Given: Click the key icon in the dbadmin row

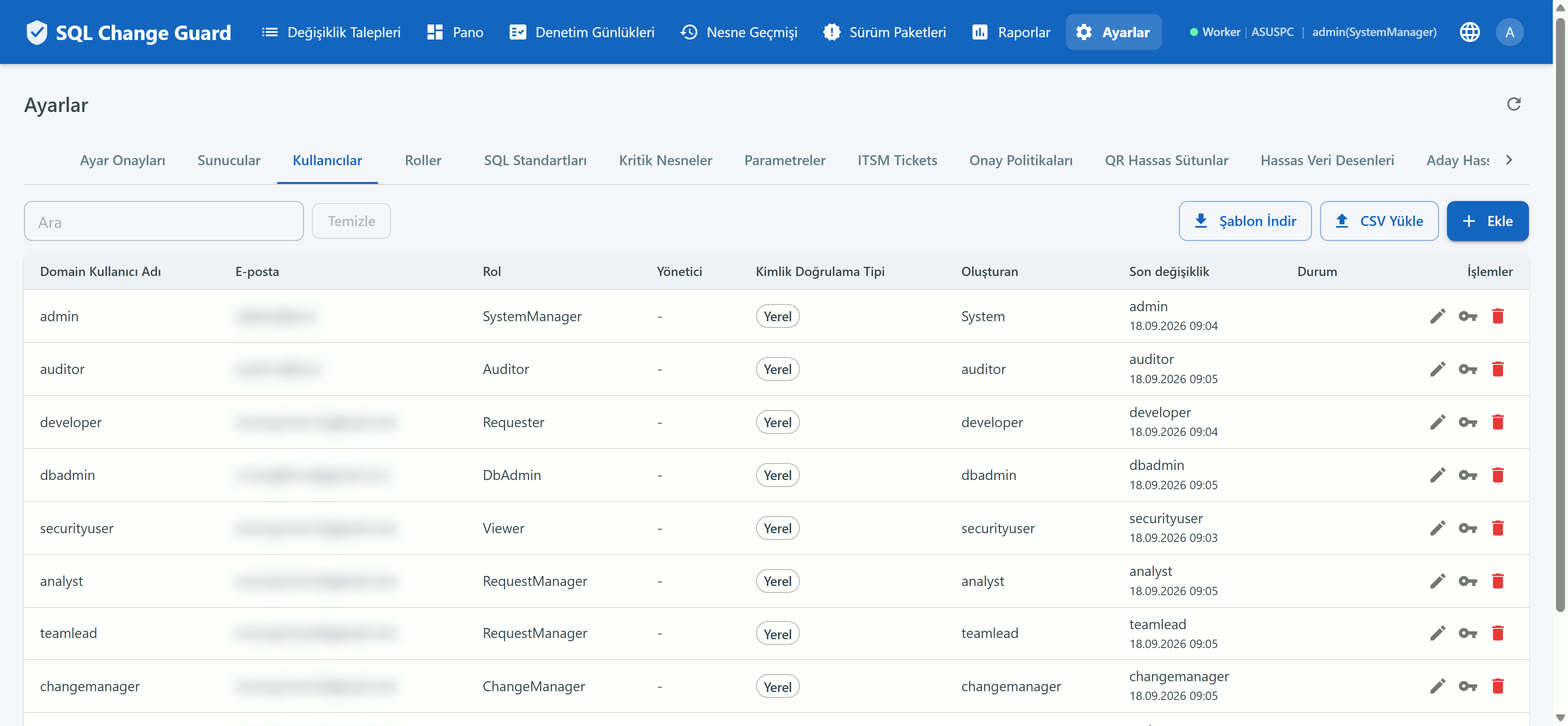Looking at the screenshot, I should click(x=1468, y=475).
